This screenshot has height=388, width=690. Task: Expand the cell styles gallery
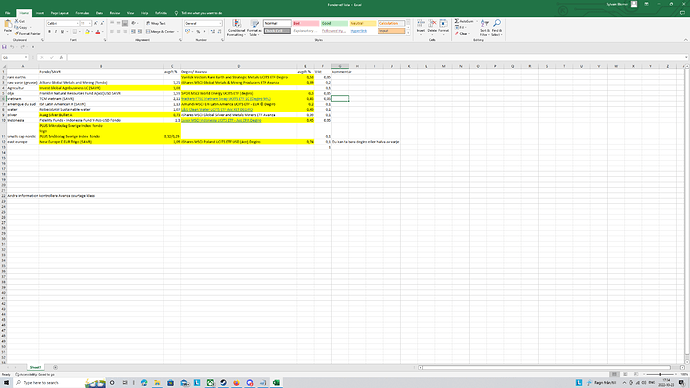click(x=408, y=33)
